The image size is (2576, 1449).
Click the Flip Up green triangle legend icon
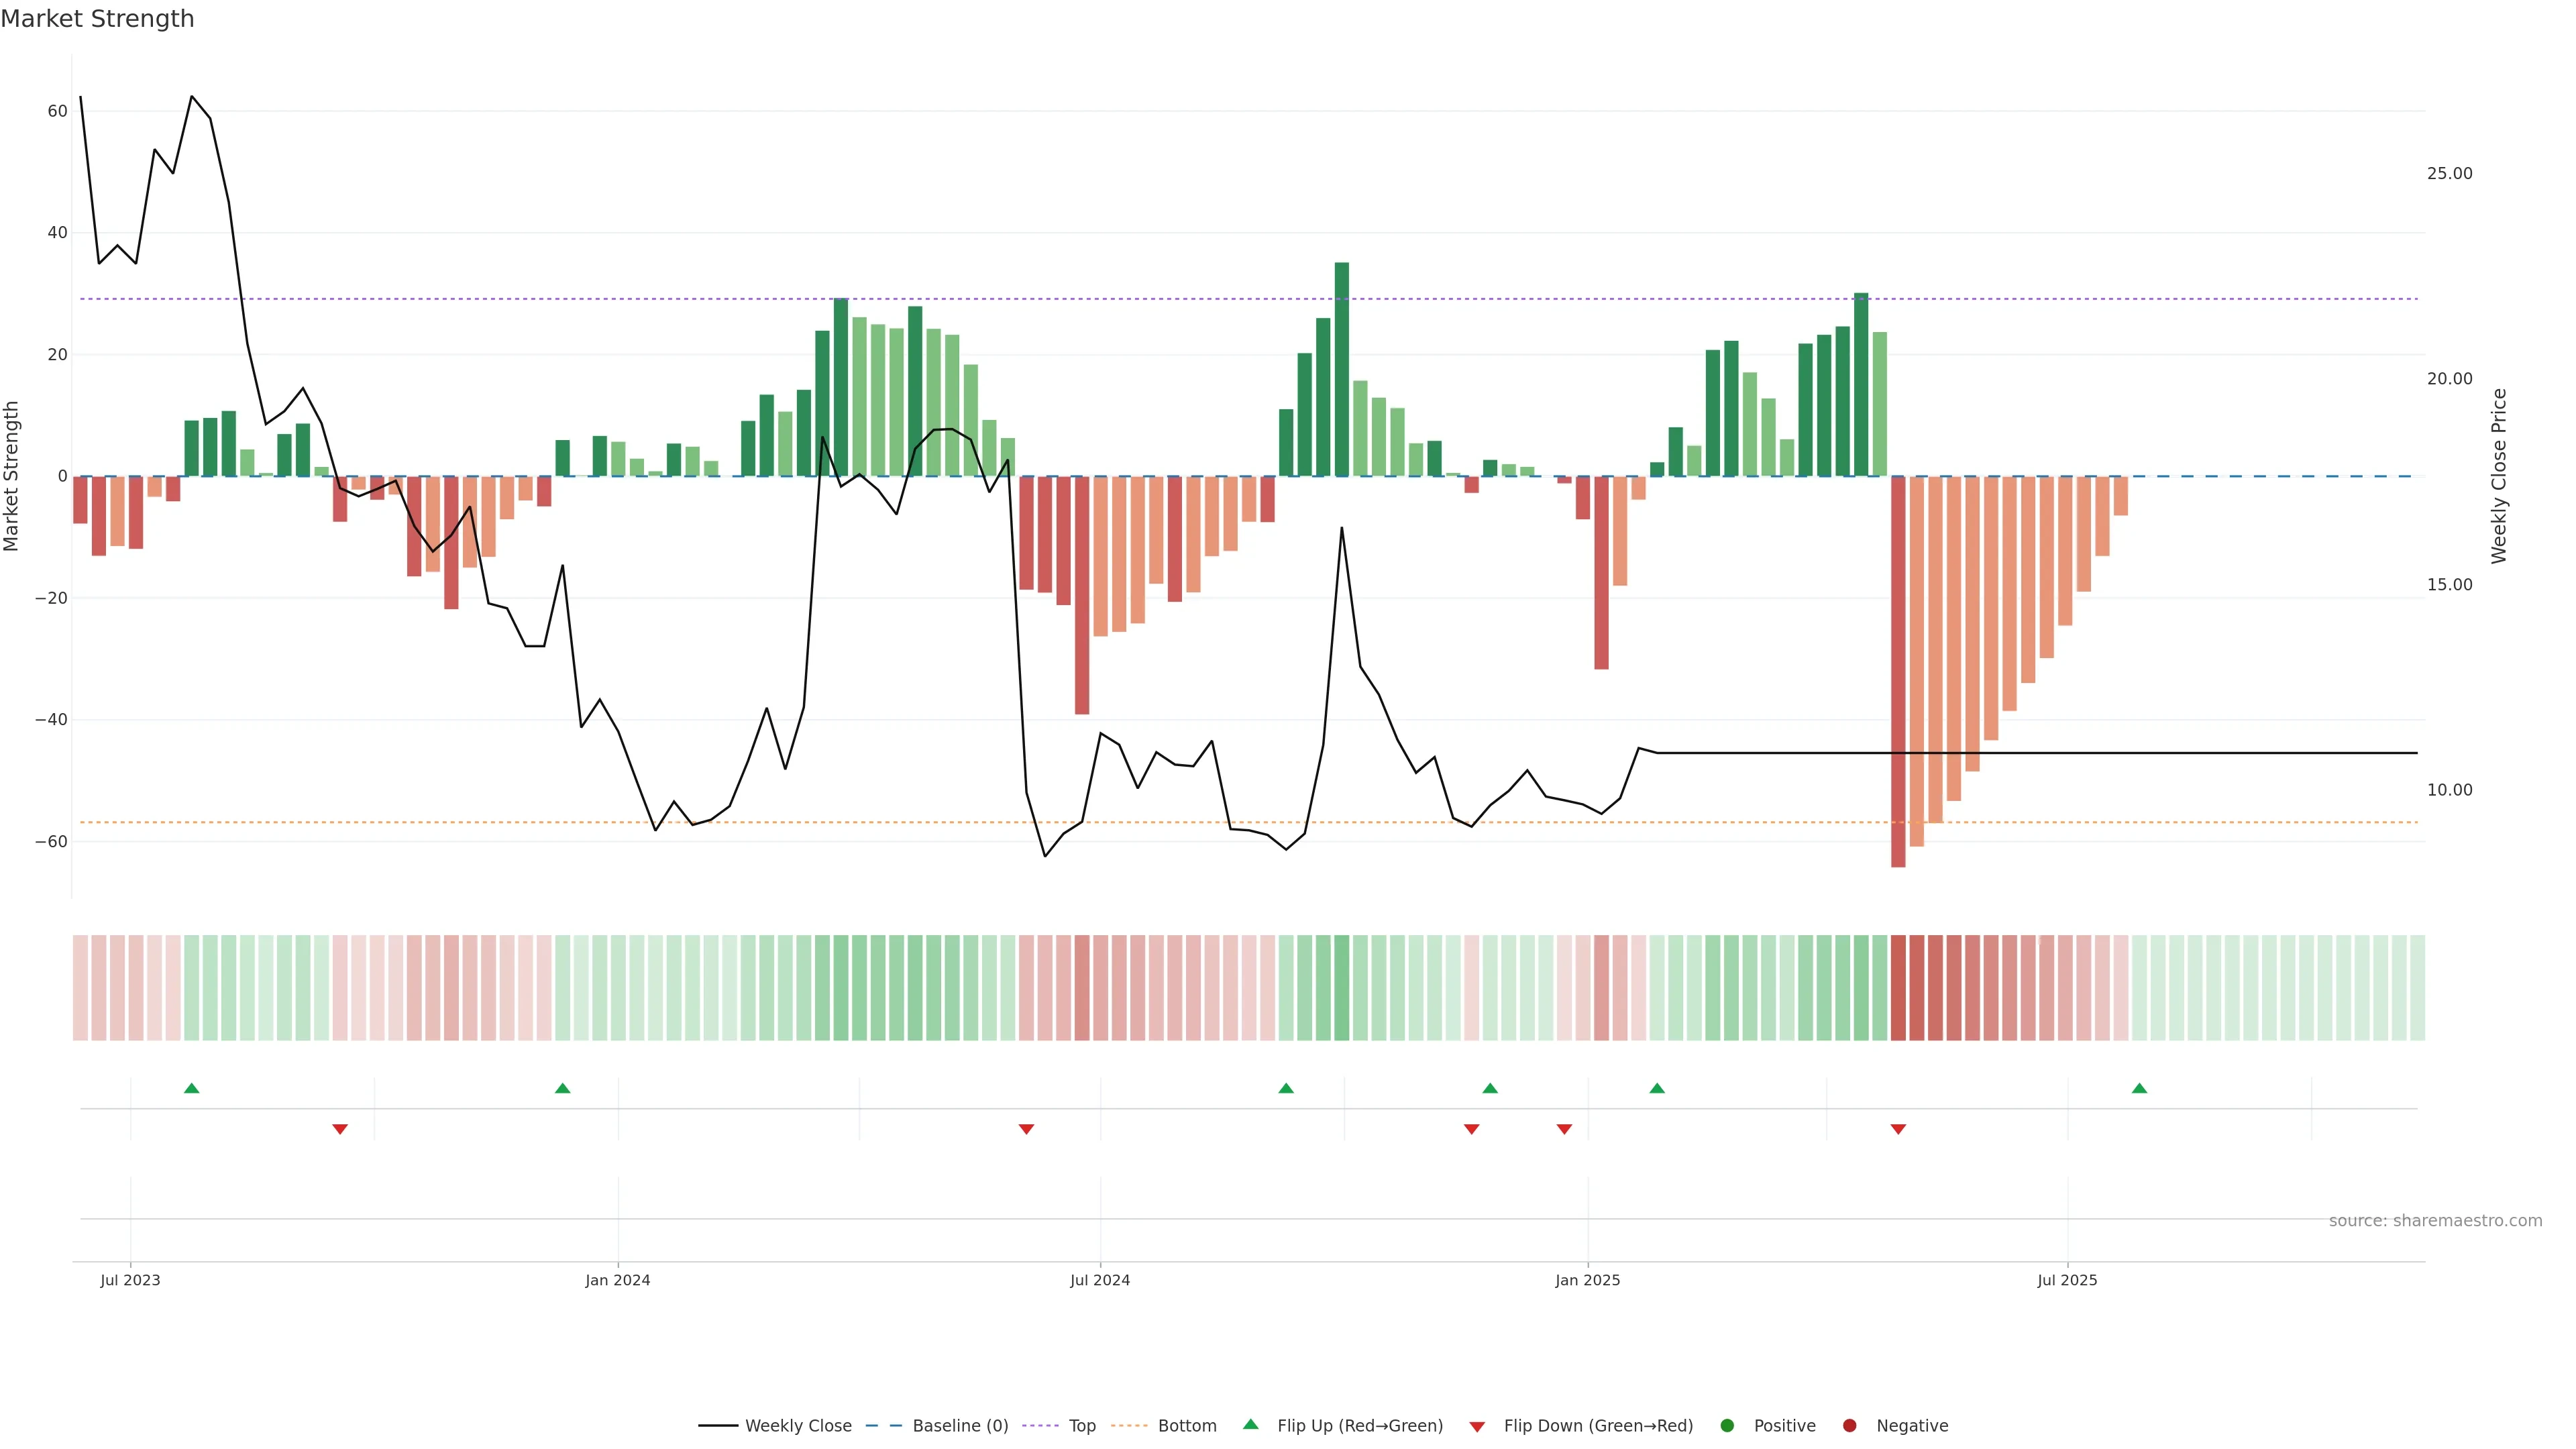point(1250,1425)
